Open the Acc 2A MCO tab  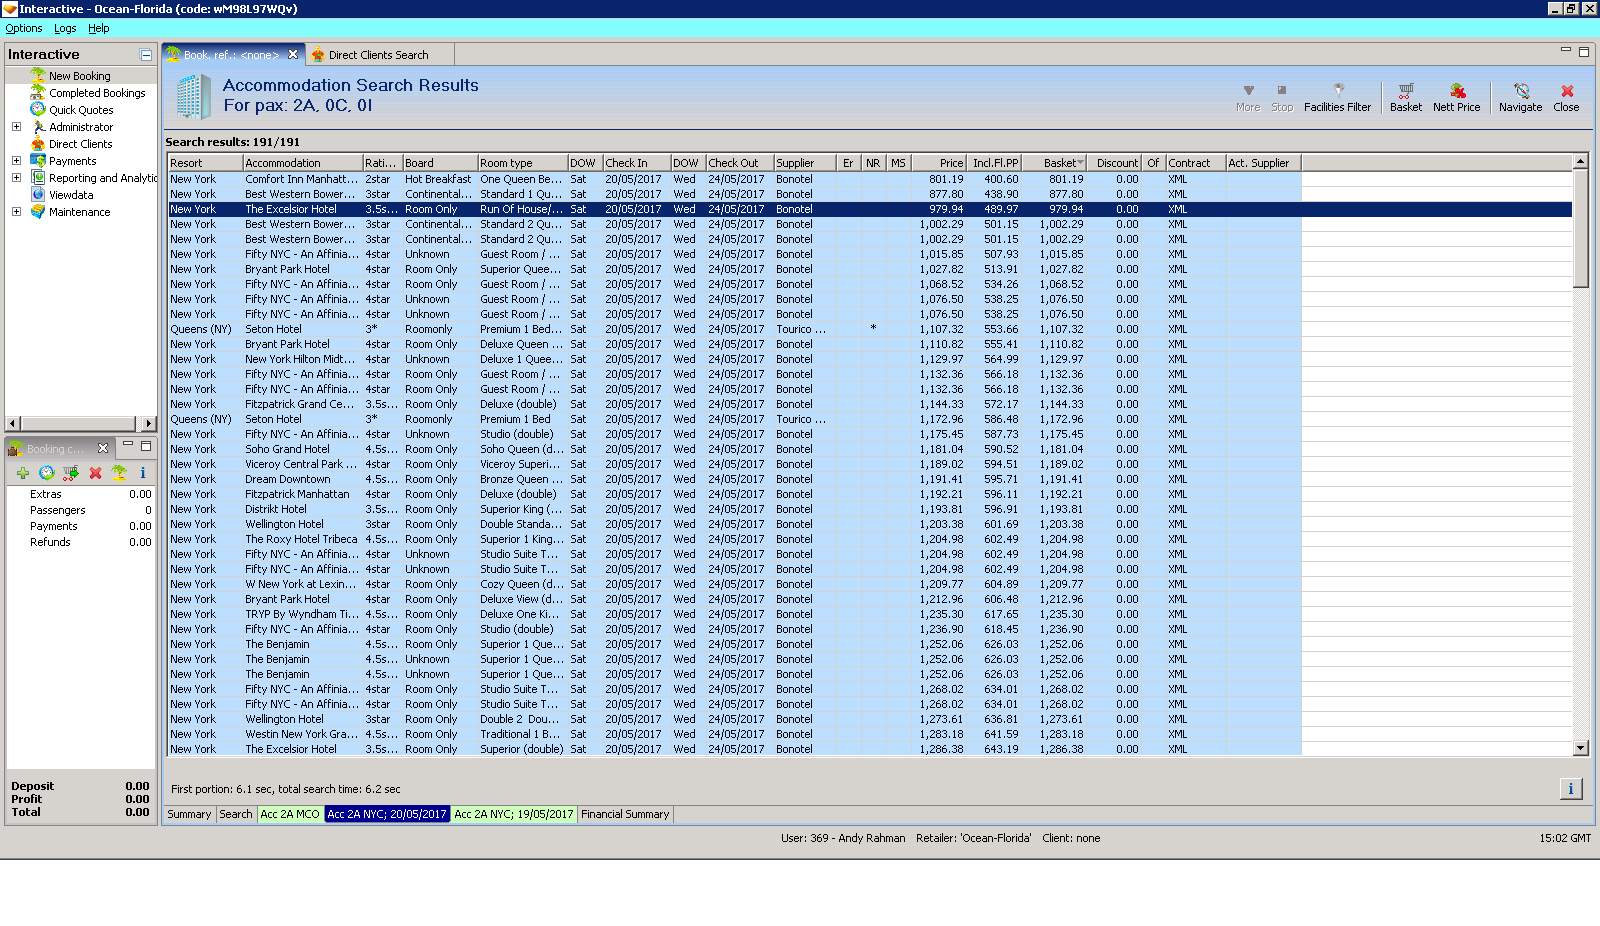click(290, 814)
